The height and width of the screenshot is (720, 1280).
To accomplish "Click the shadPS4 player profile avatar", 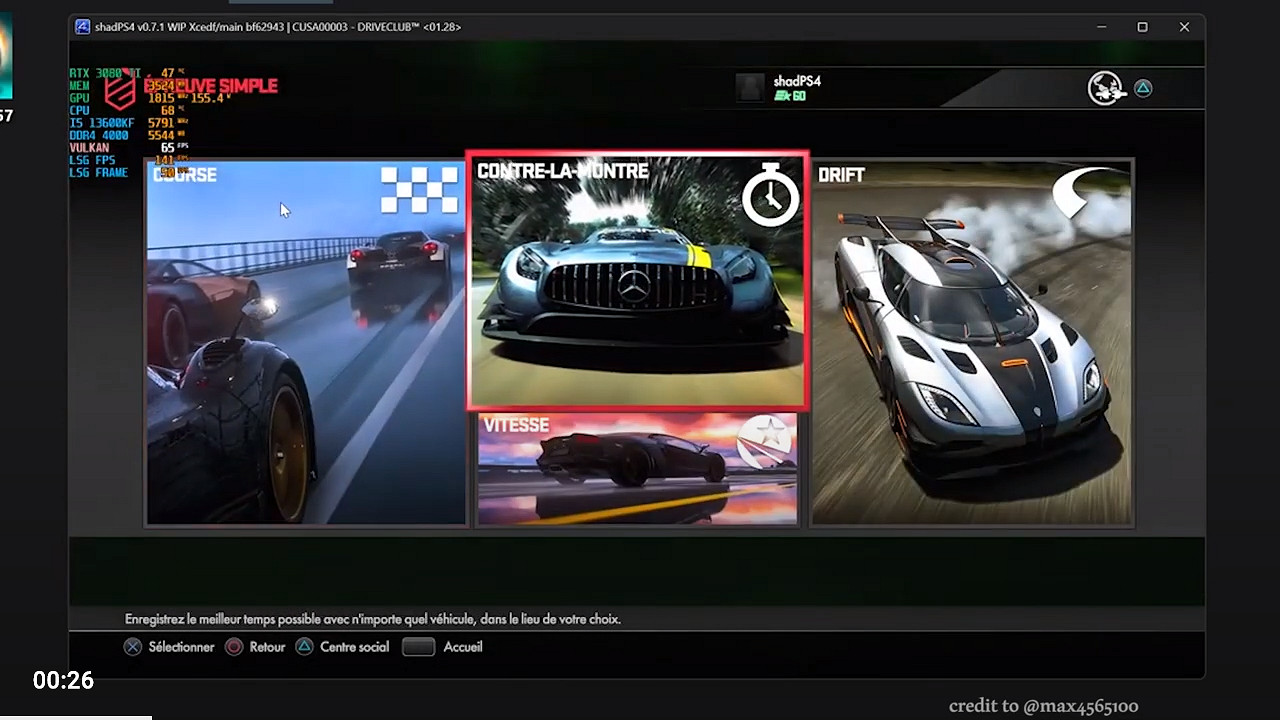I will [750, 88].
